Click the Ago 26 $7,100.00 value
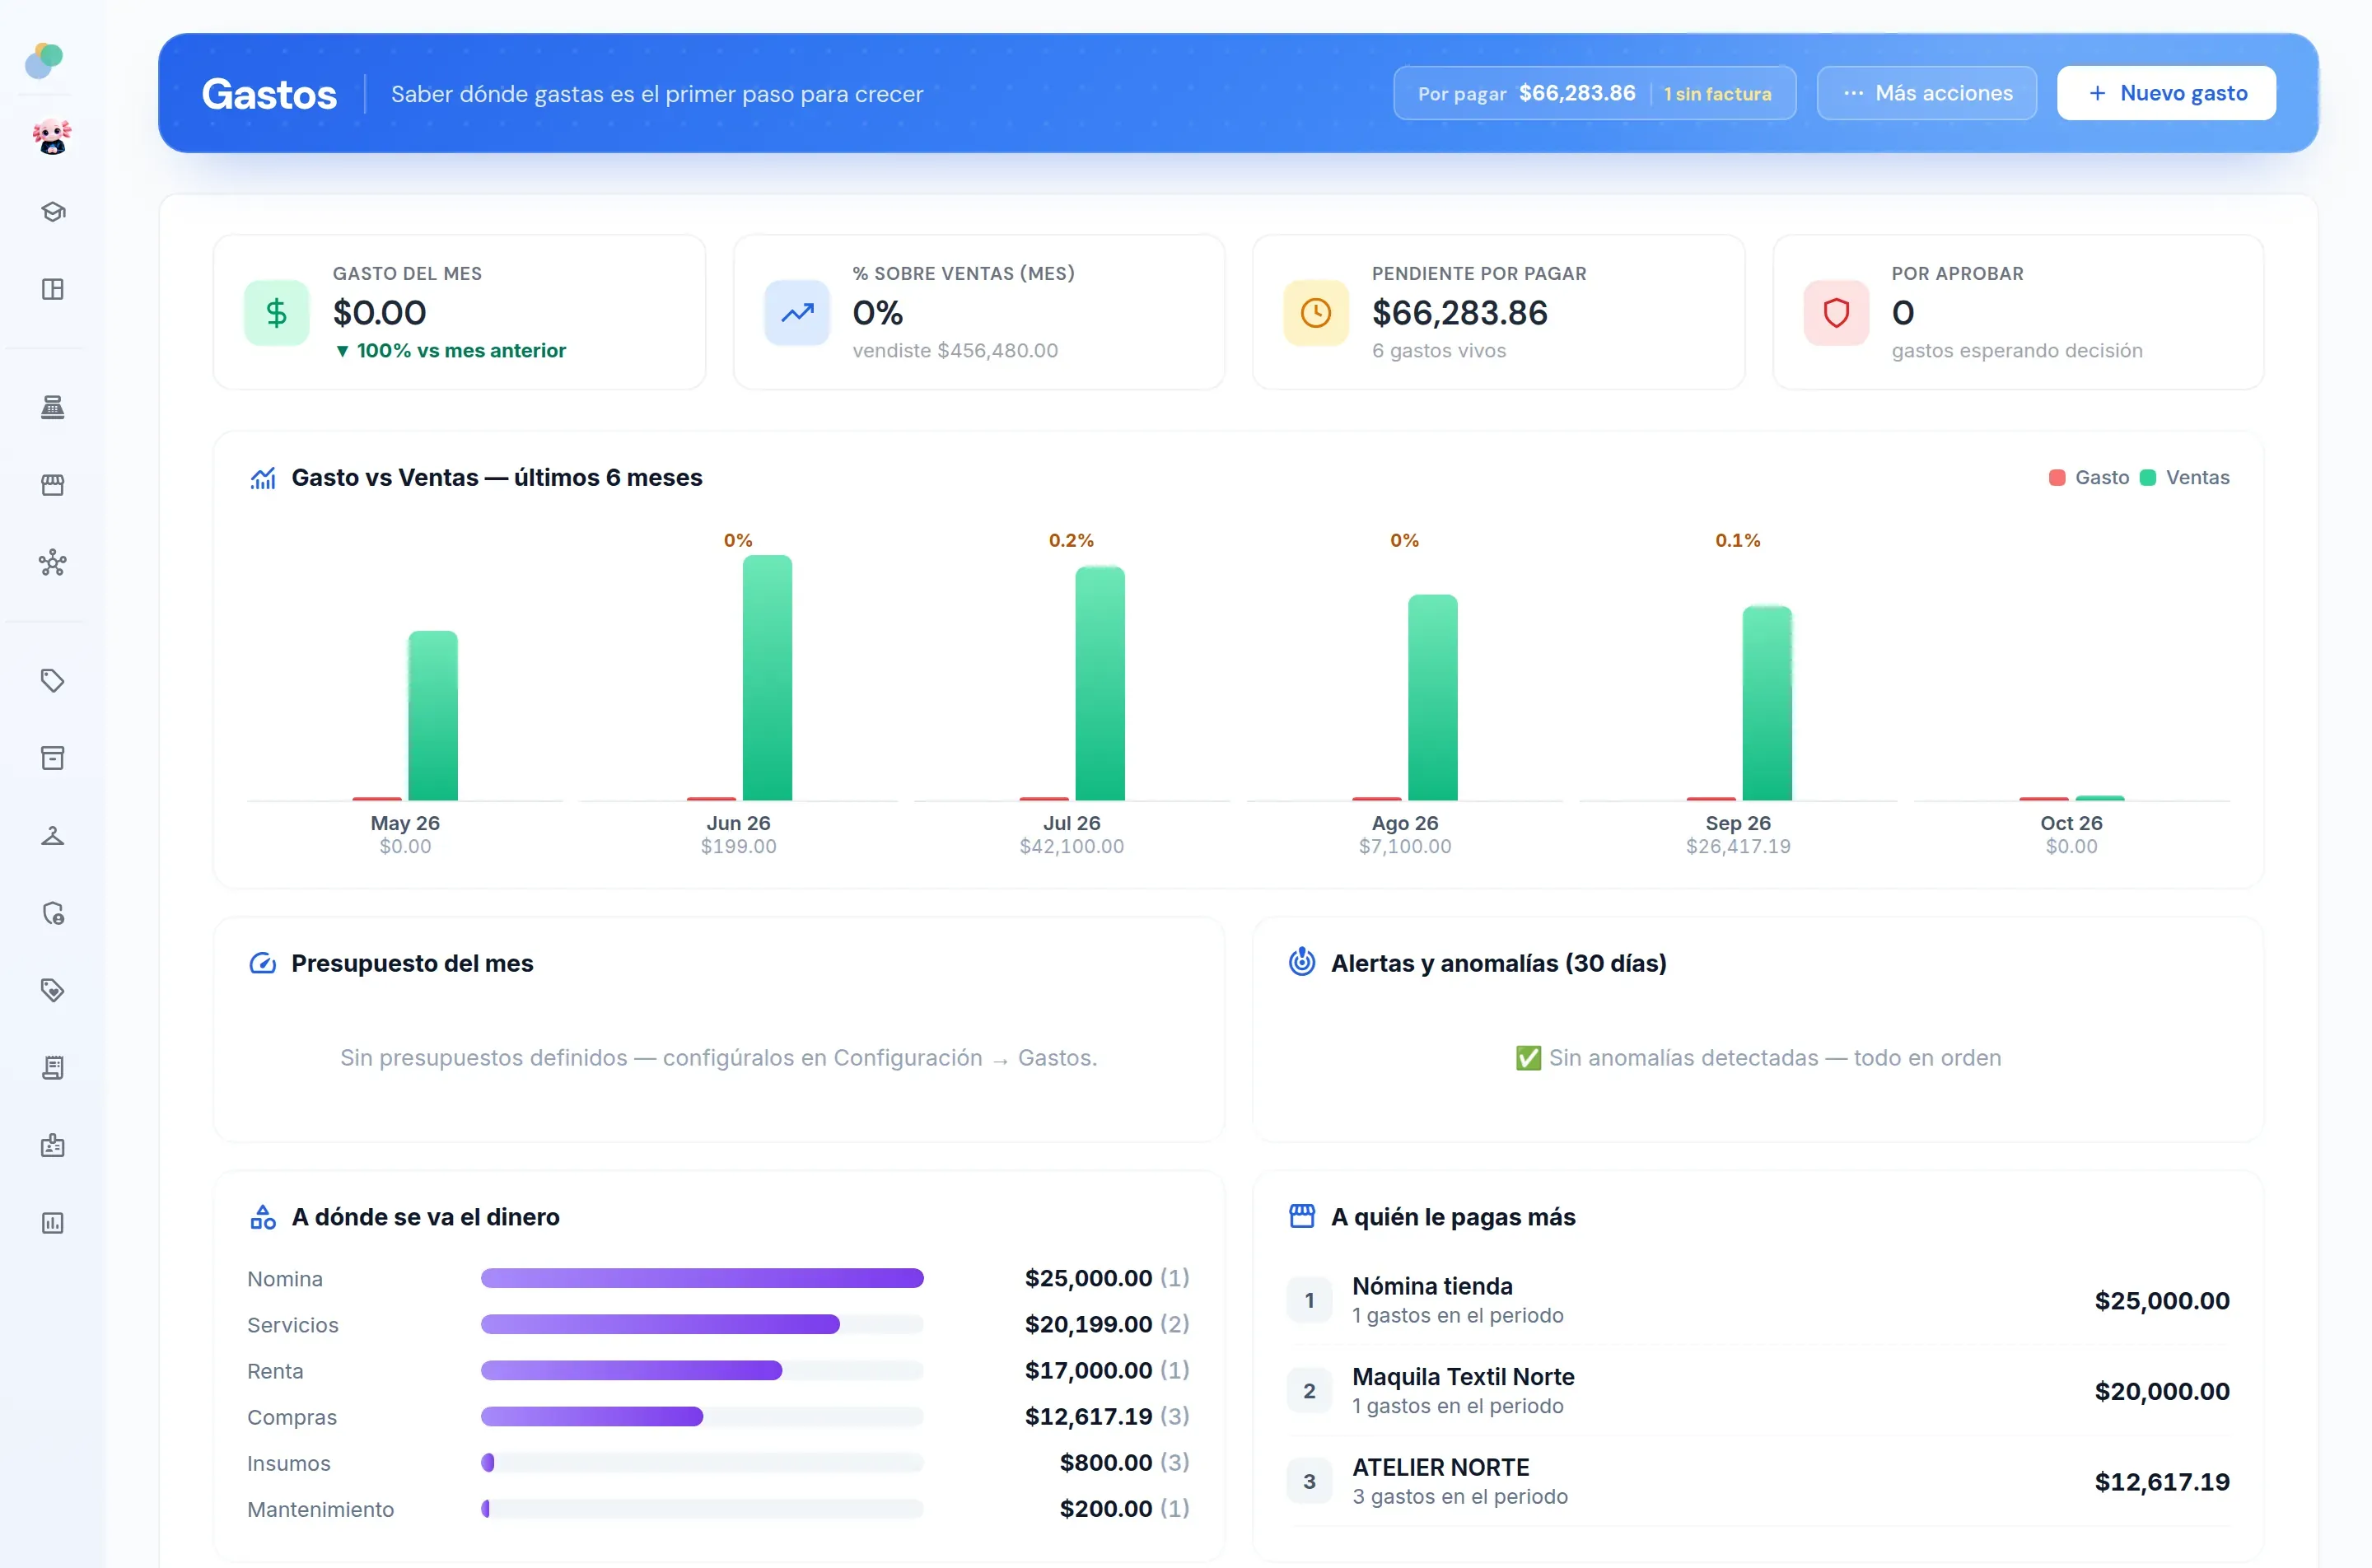The image size is (2372, 1568). point(1405,847)
